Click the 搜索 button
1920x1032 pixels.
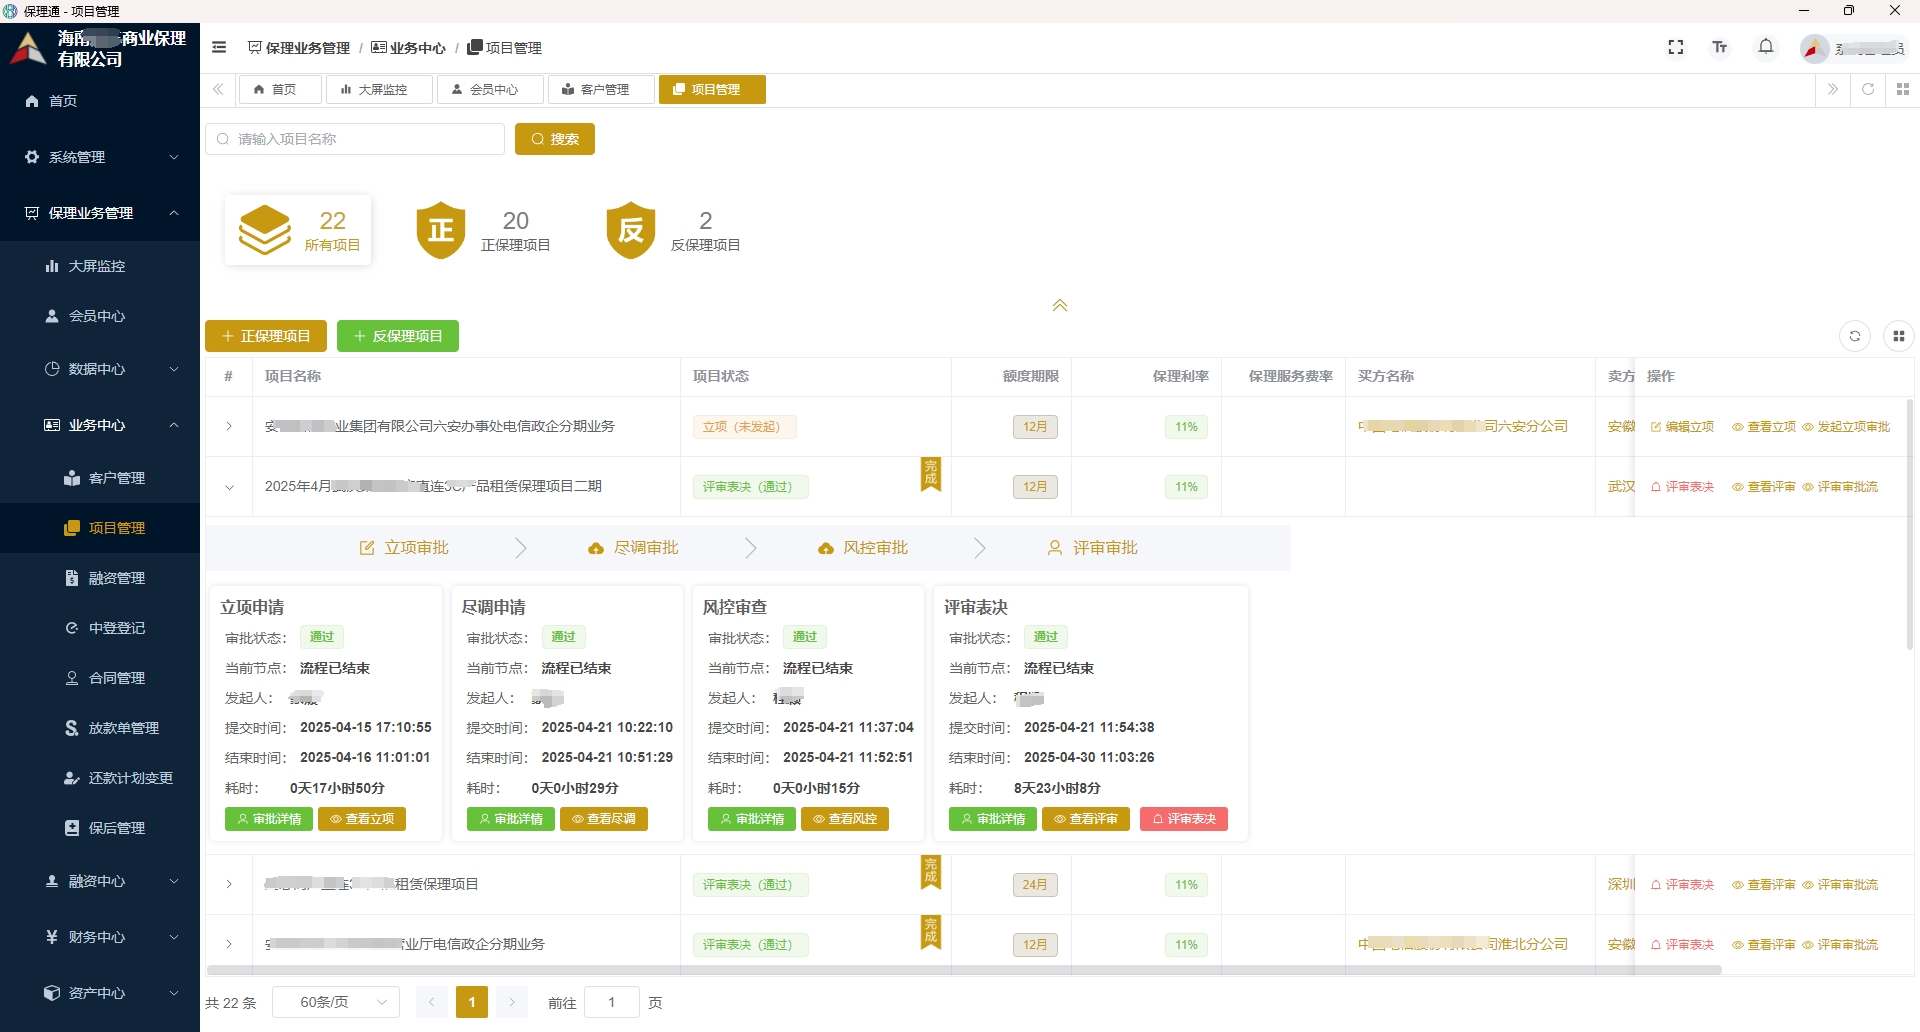pos(555,139)
